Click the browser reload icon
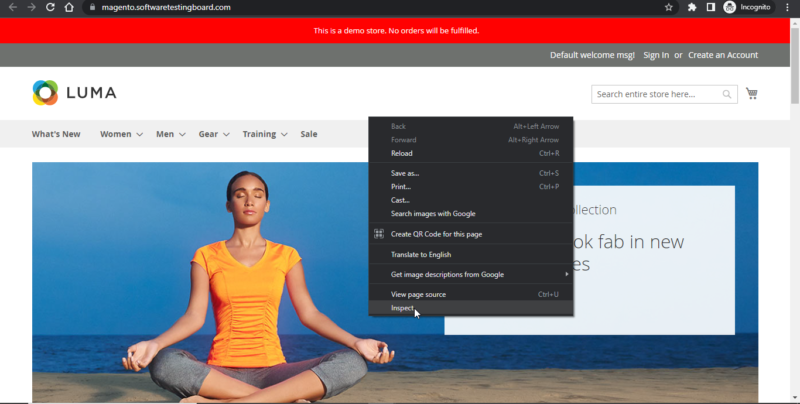This screenshot has height=404, width=800. (50, 7)
